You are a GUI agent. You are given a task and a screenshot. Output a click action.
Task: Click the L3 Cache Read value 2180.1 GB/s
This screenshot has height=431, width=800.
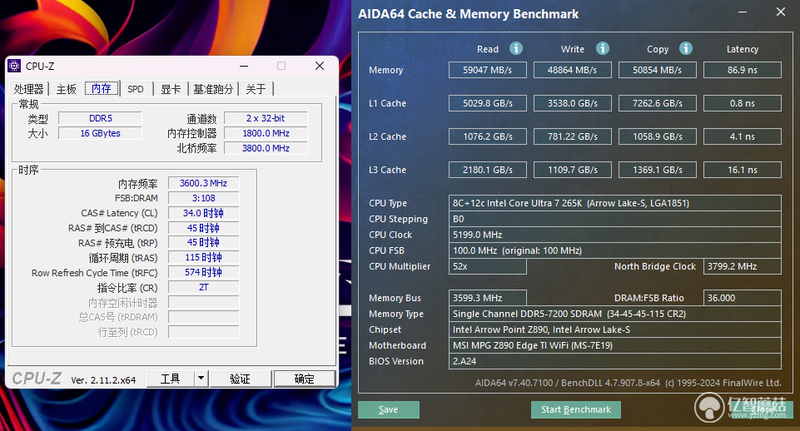tap(488, 170)
